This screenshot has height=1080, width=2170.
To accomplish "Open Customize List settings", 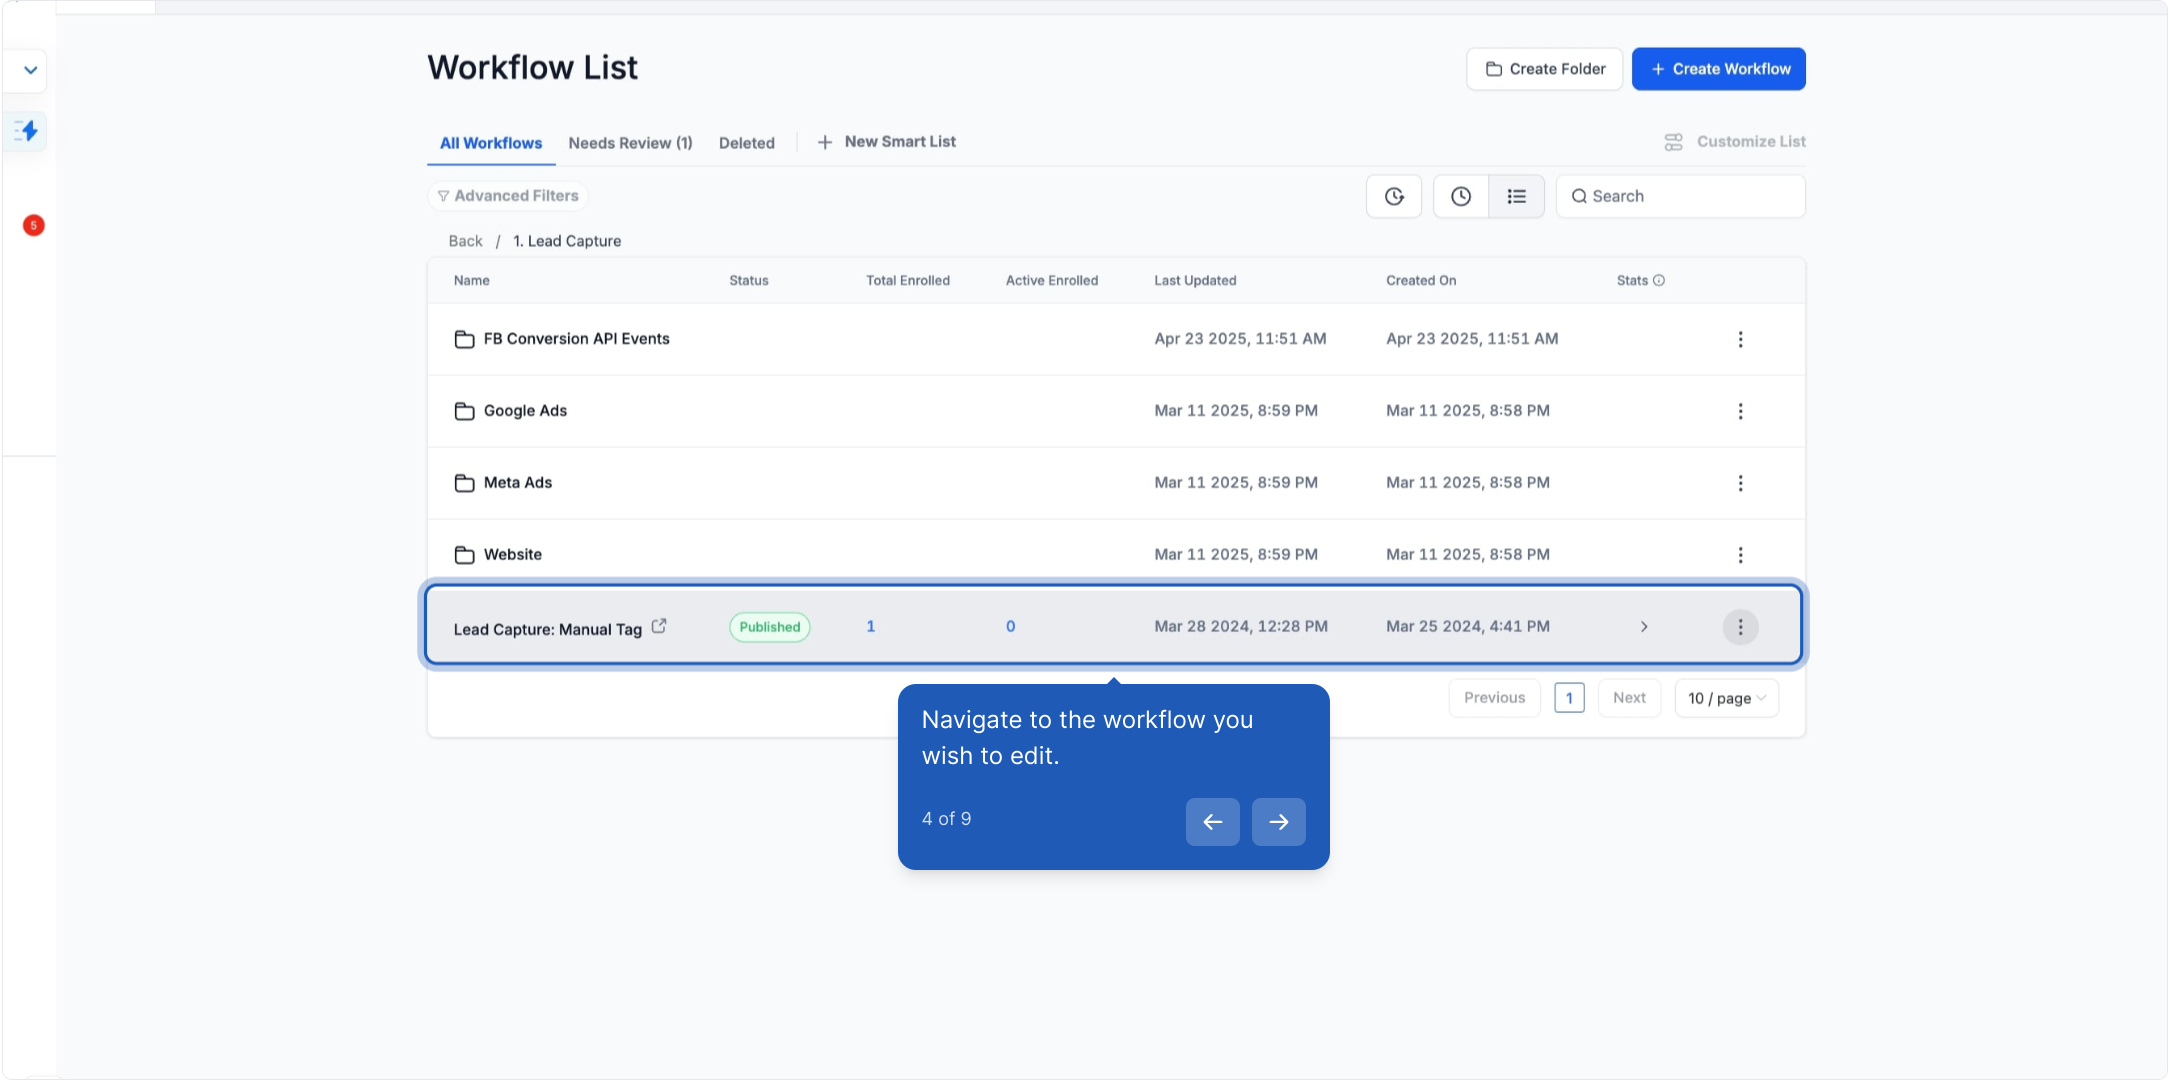I will coord(1735,142).
